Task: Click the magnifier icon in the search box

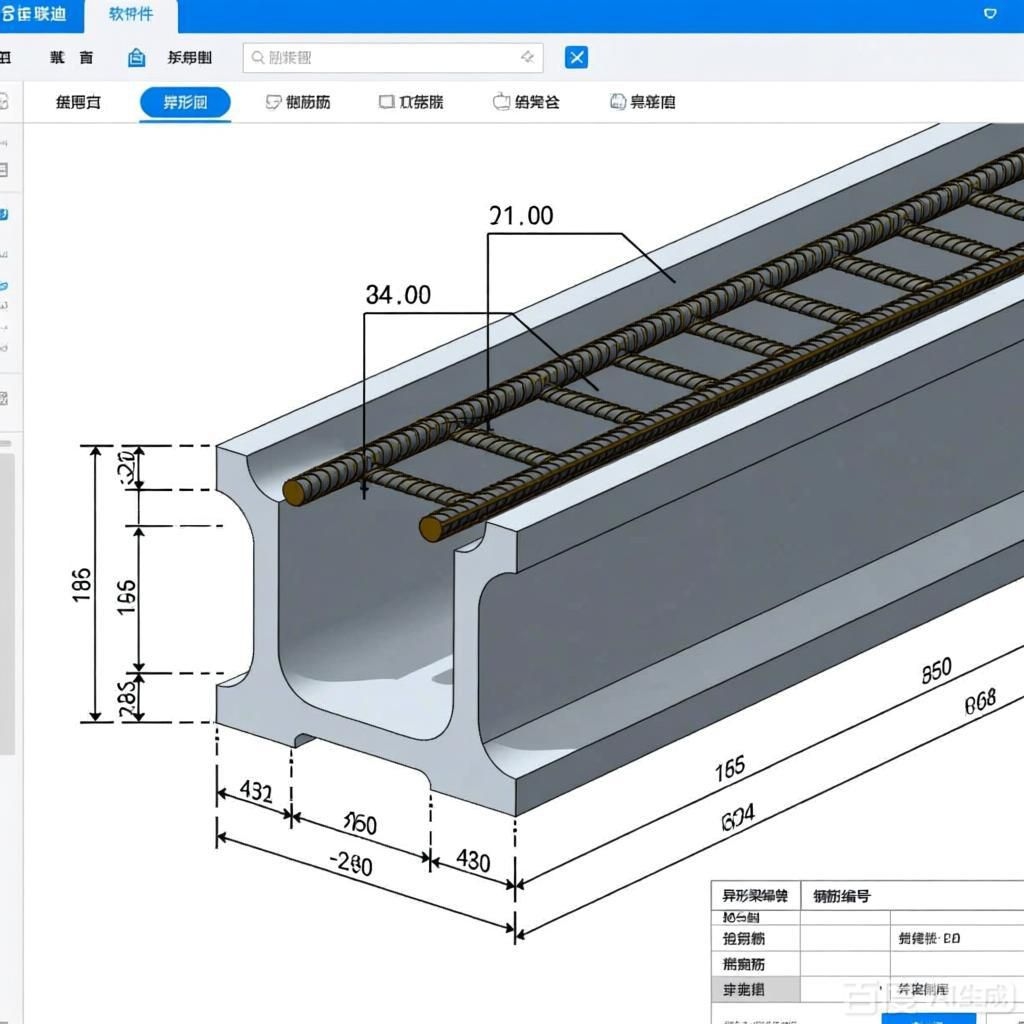Action: point(258,58)
